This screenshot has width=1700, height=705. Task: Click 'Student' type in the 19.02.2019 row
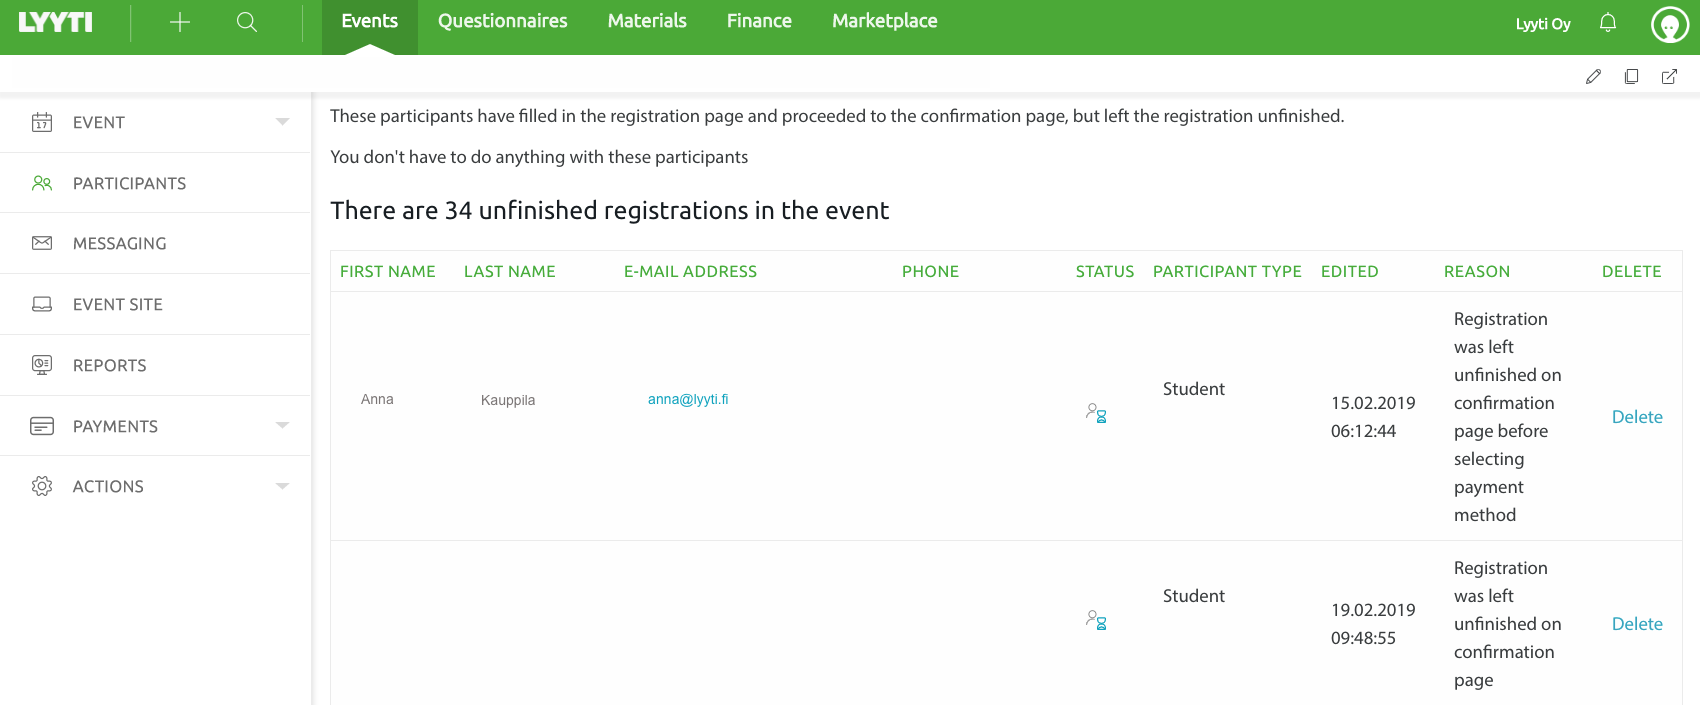(x=1194, y=596)
